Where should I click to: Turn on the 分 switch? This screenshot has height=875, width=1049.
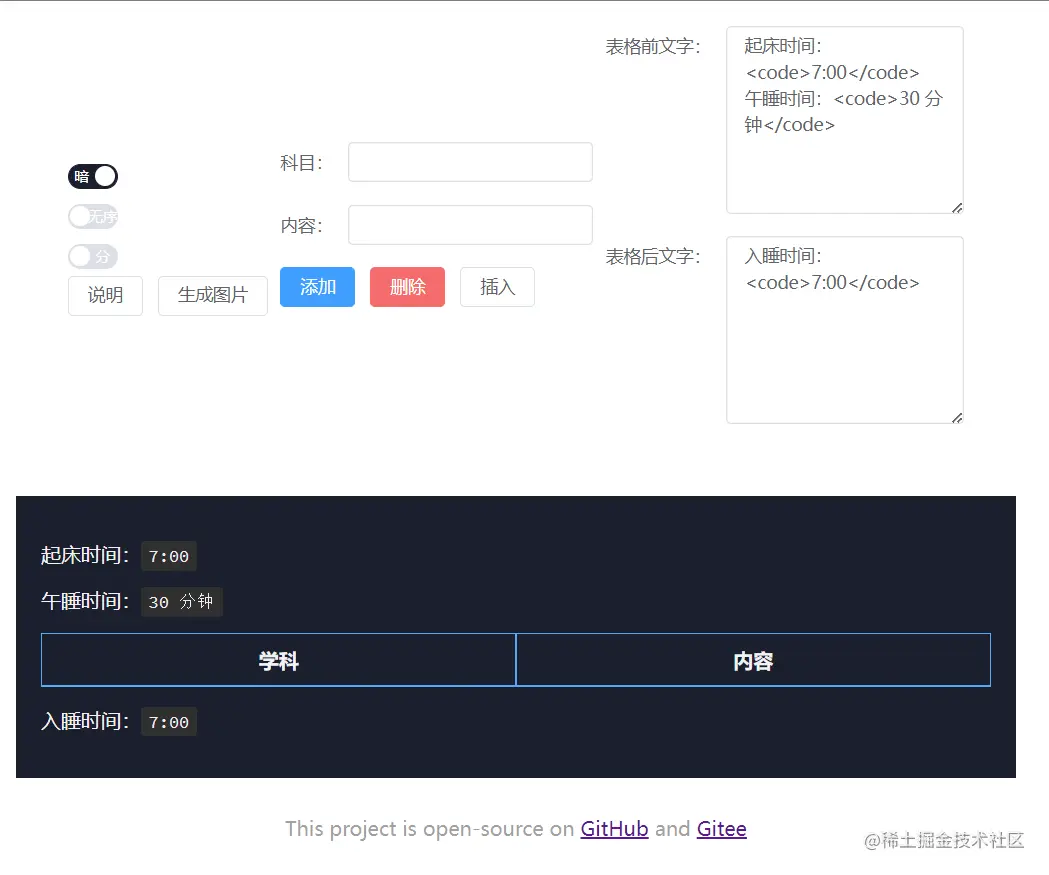click(x=92, y=256)
